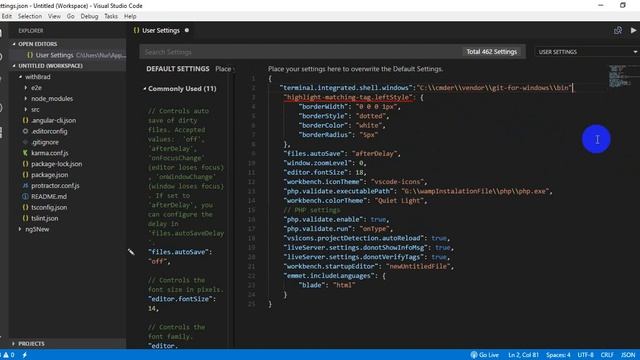Change line ending CRLF setting
Image resolution: width=640 pixels, height=360 pixels.
pyautogui.click(x=607, y=355)
